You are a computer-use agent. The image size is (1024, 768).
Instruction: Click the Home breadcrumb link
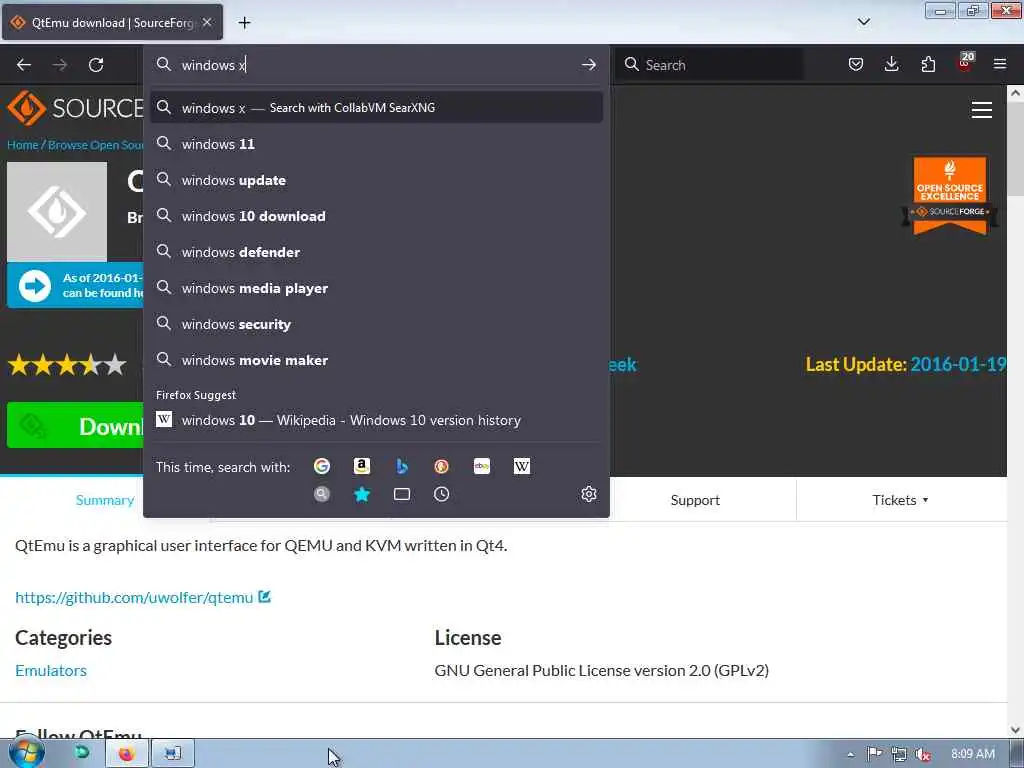click(23, 145)
